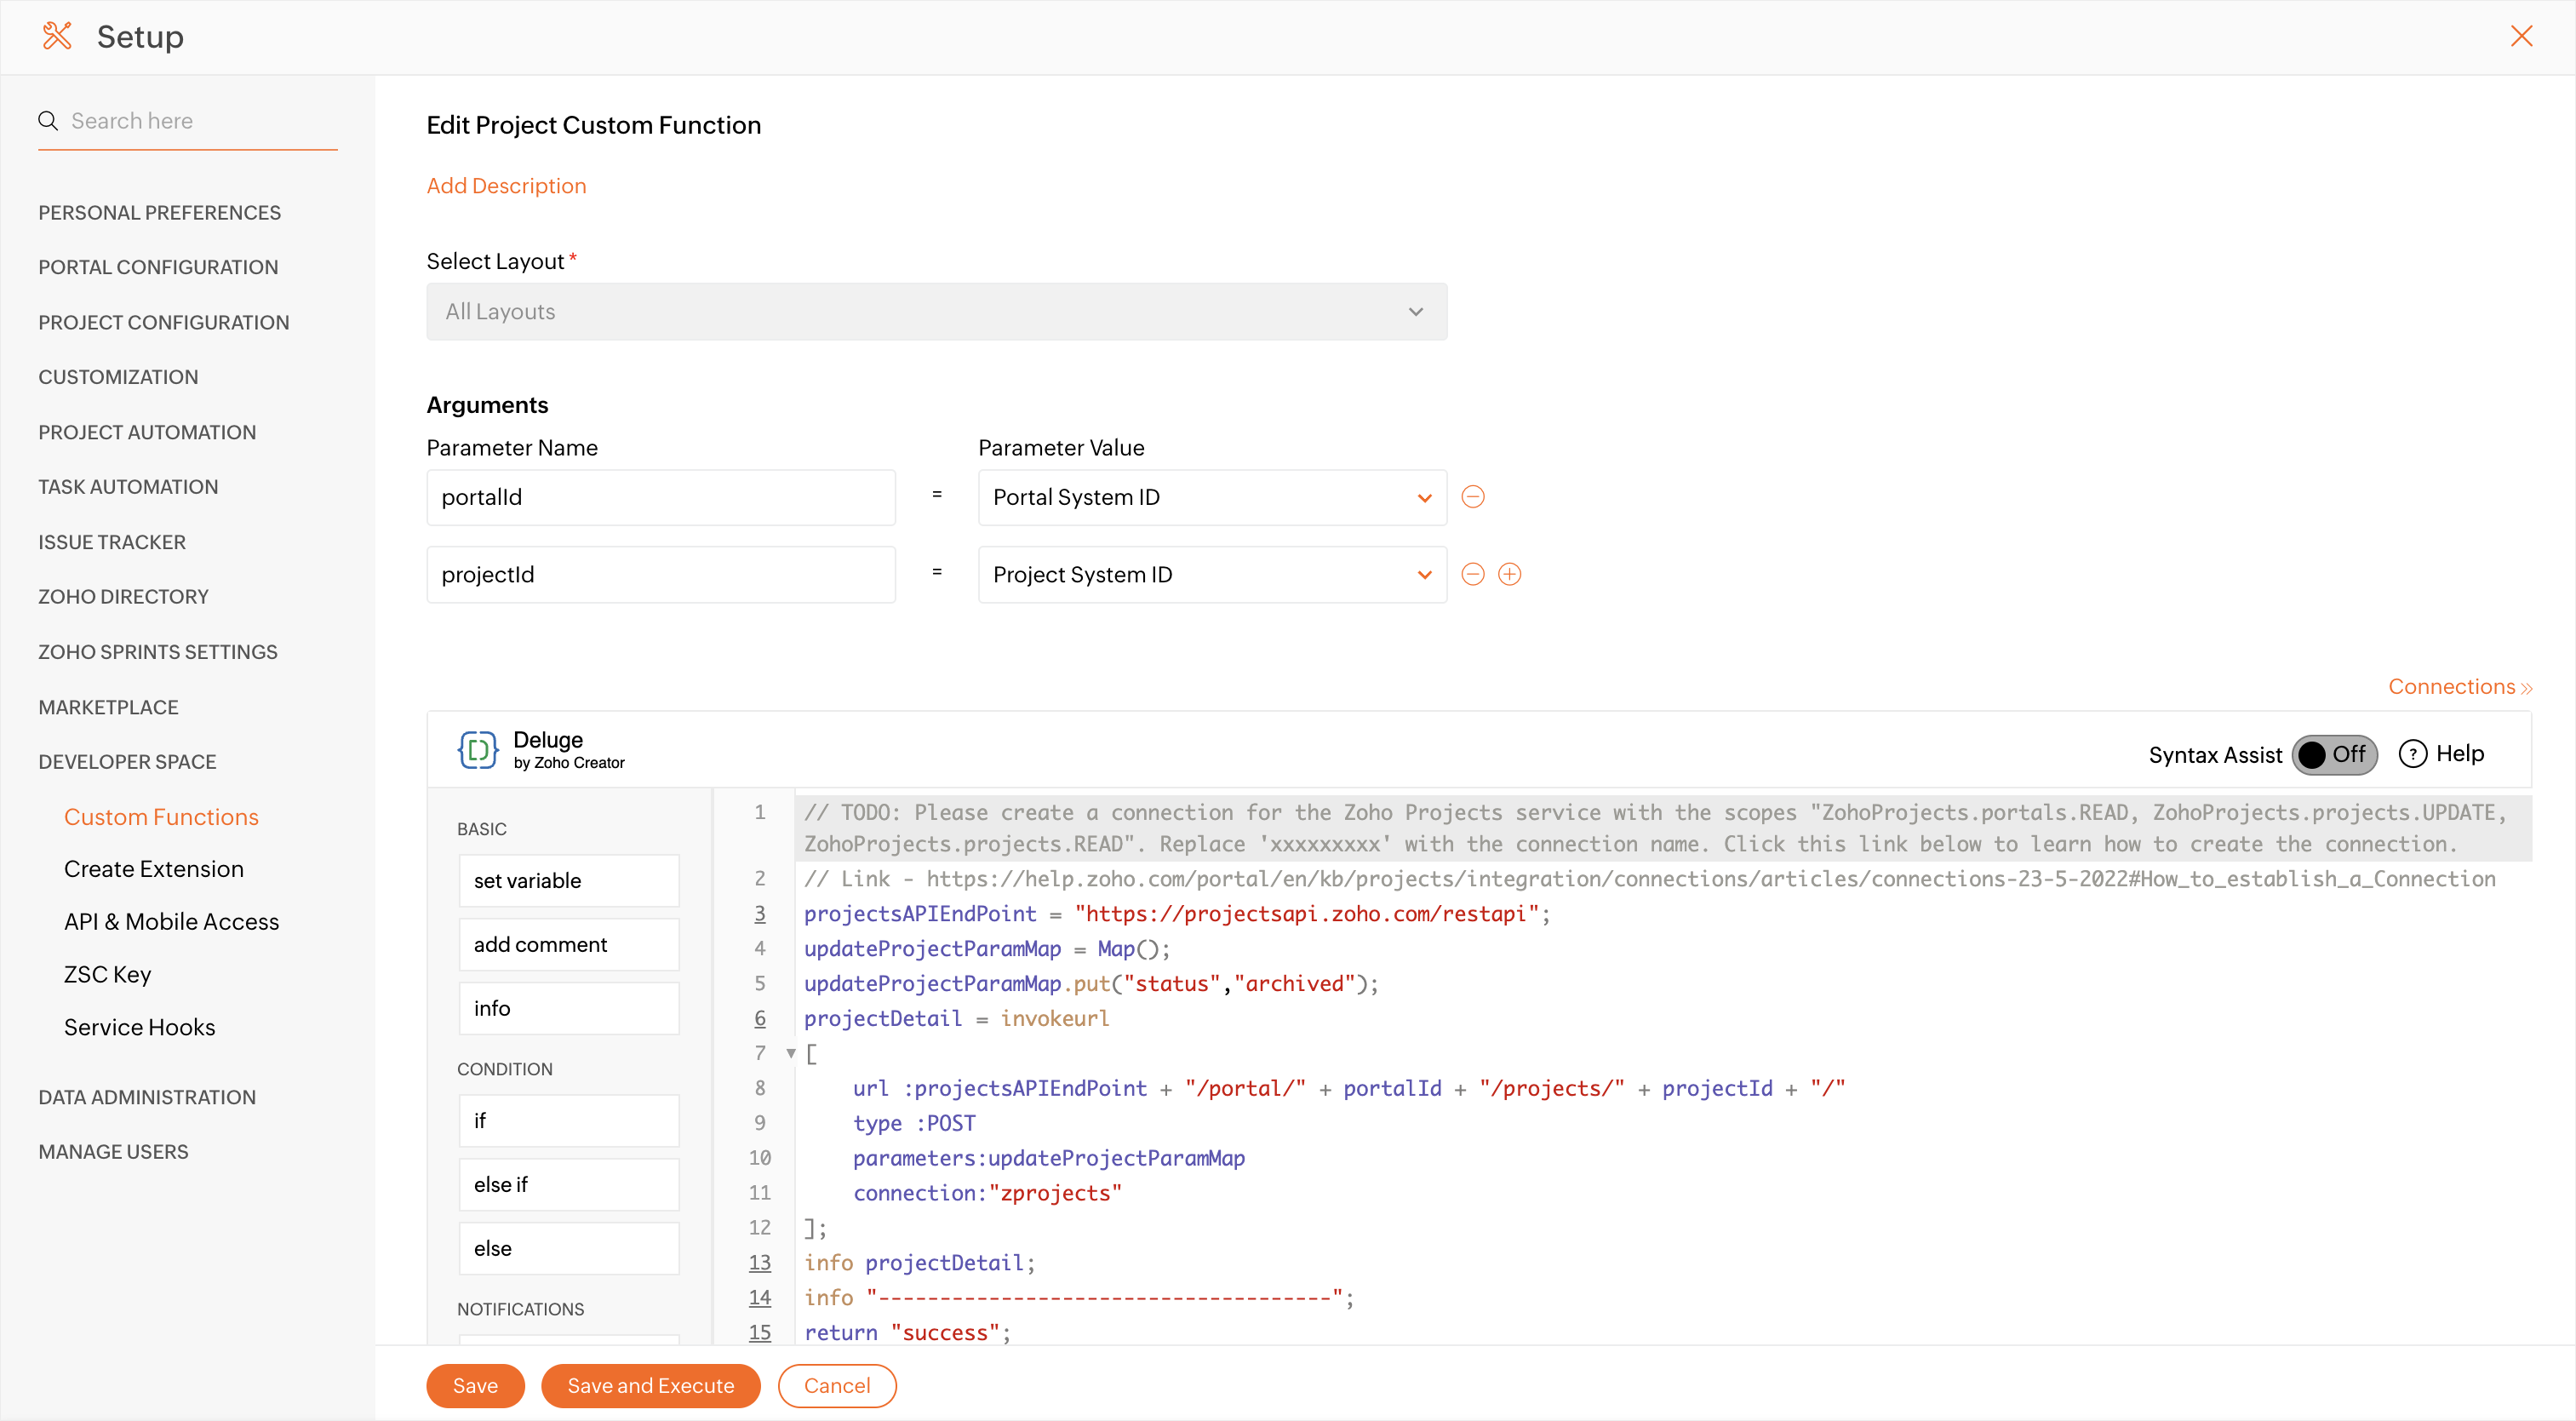Click Add Description link
This screenshot has width=2576, height=1421.
506,186
